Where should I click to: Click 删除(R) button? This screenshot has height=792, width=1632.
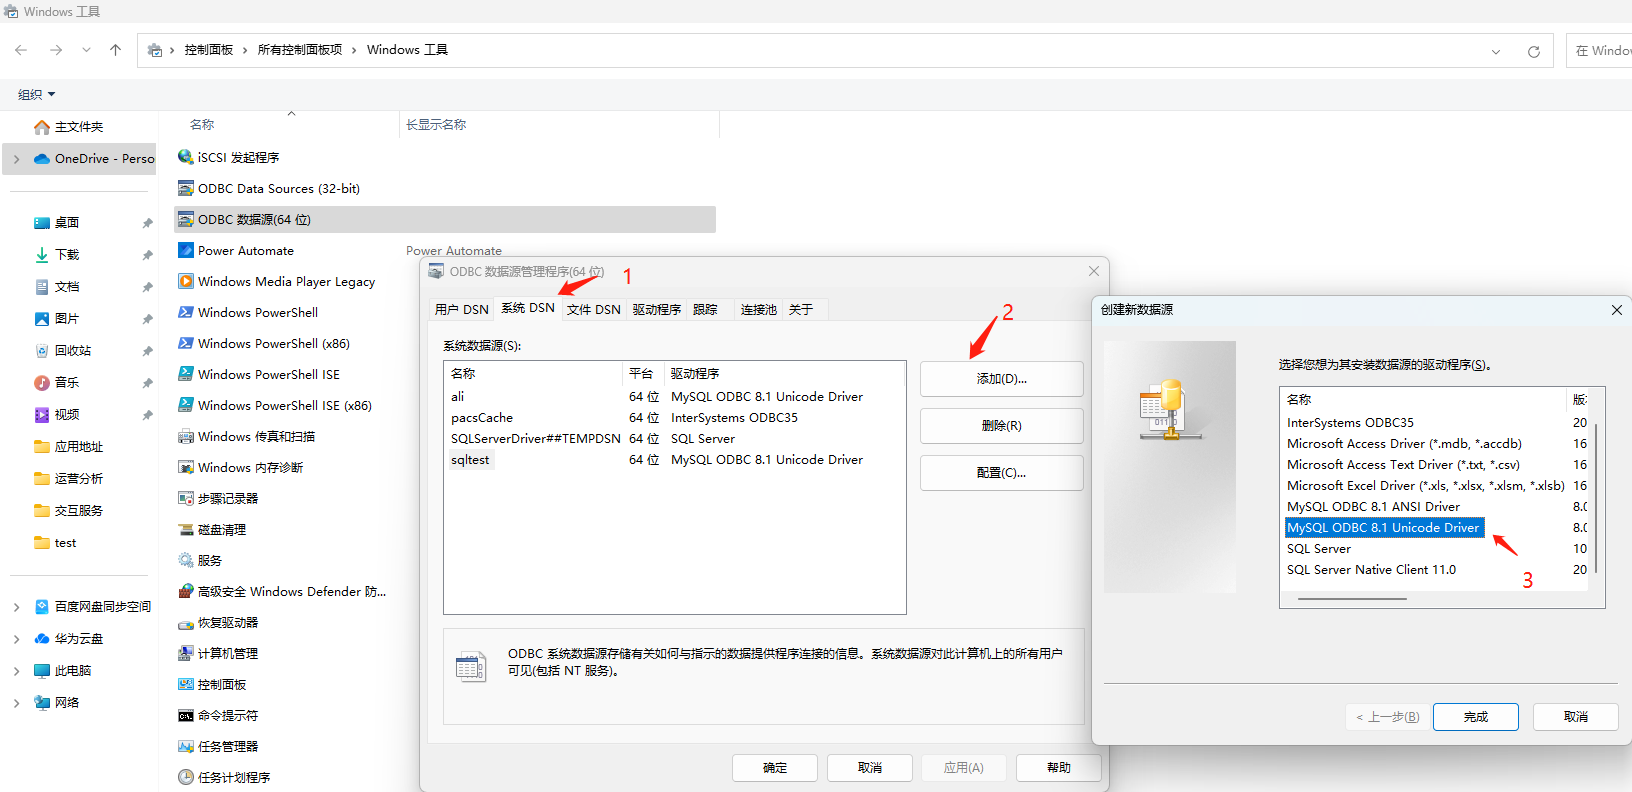(1001, 426)
